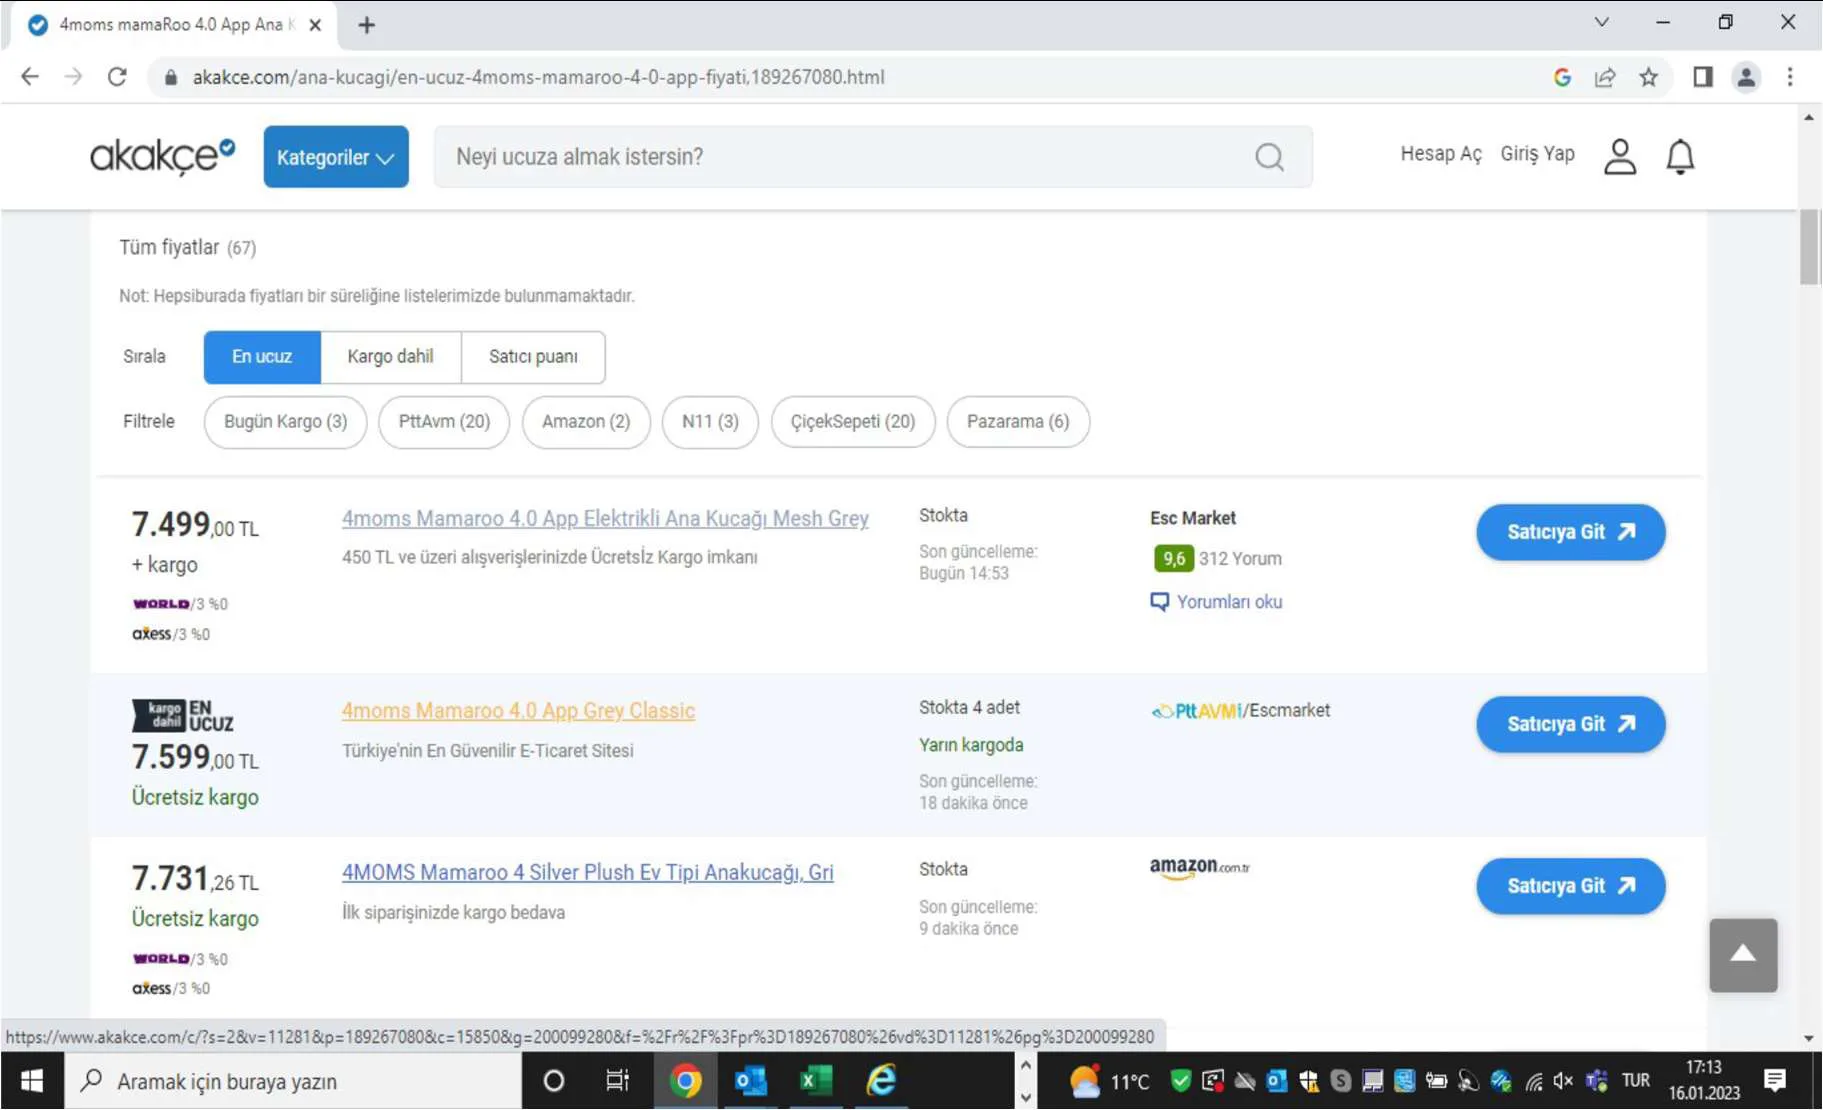Click the page scrollbar's down arrow
Image resolution: width=1823 pixels, height=1110 pixels.
coord(1809,1038)
